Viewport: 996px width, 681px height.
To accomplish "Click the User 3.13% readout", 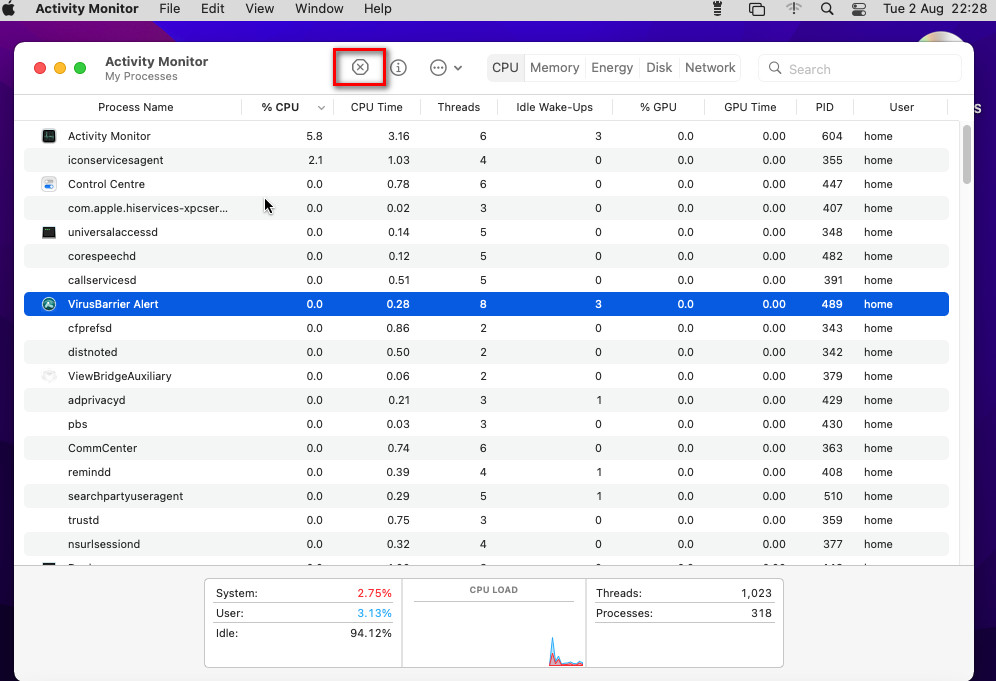I will coord(304,613).
